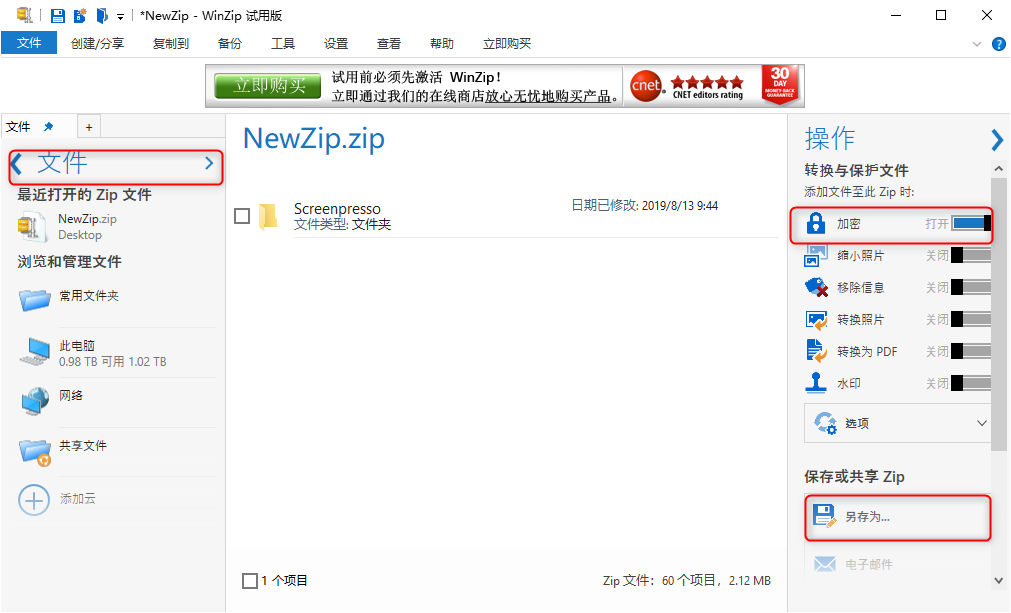Select the 文件 pane tab
The width and height of the screenshot is (1011, 613).
[x=18, y=127]
